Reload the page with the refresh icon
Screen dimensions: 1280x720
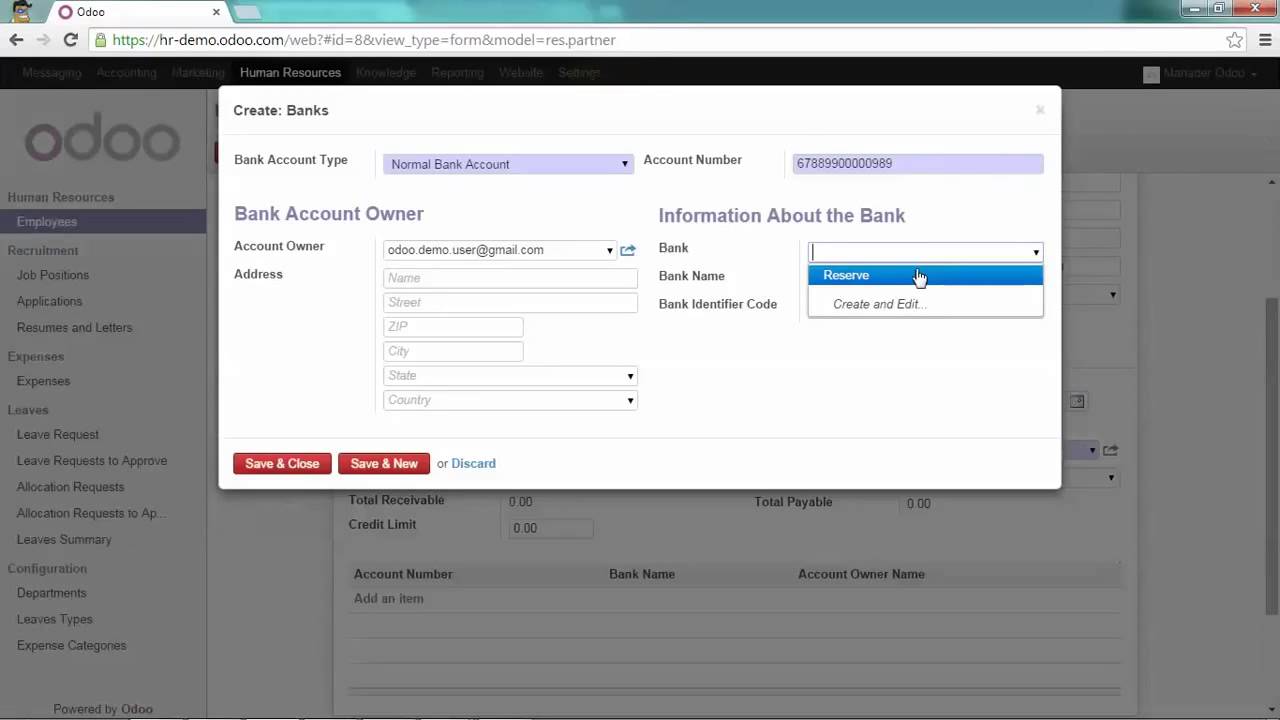[70, 40]
